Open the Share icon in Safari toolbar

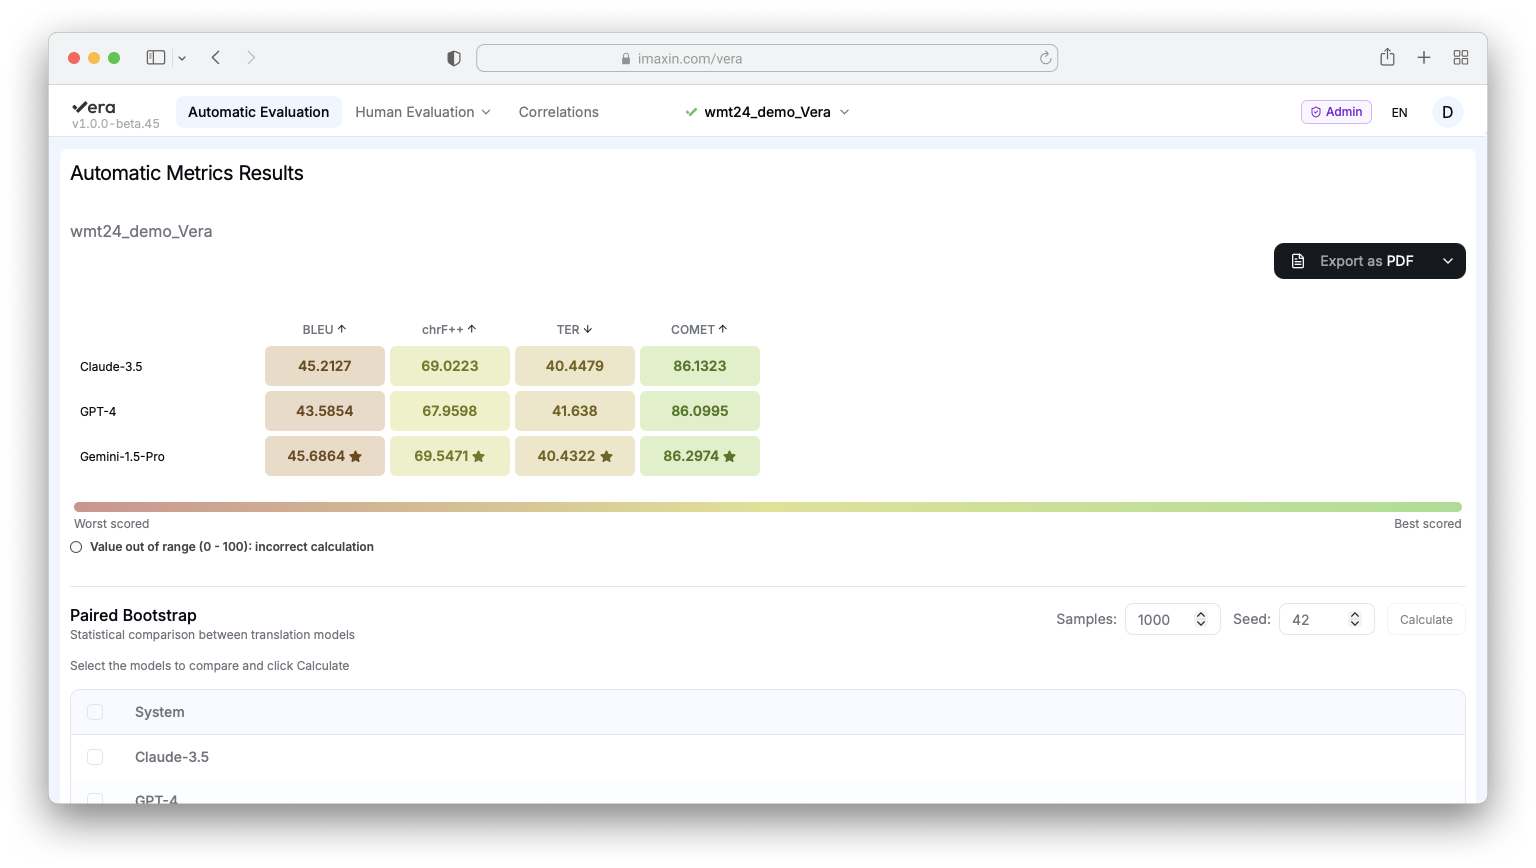pyautogui.click(x=1387, y=57)
